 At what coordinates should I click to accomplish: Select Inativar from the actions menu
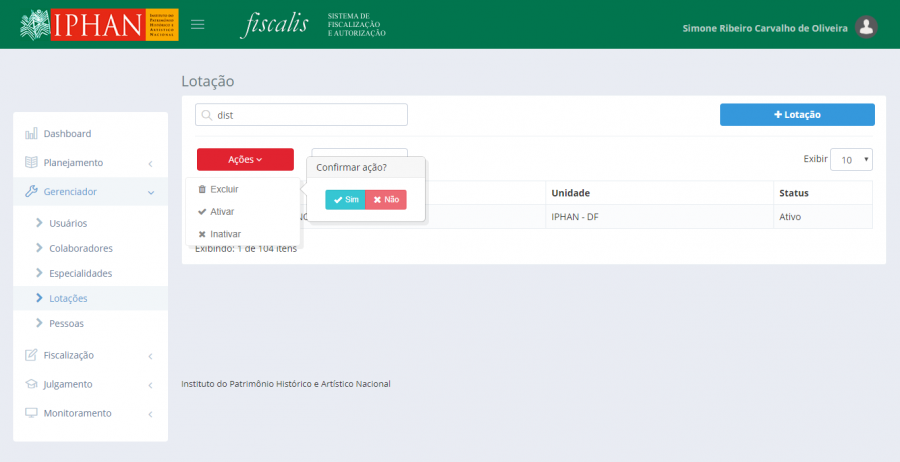click(x=225, y=234)
